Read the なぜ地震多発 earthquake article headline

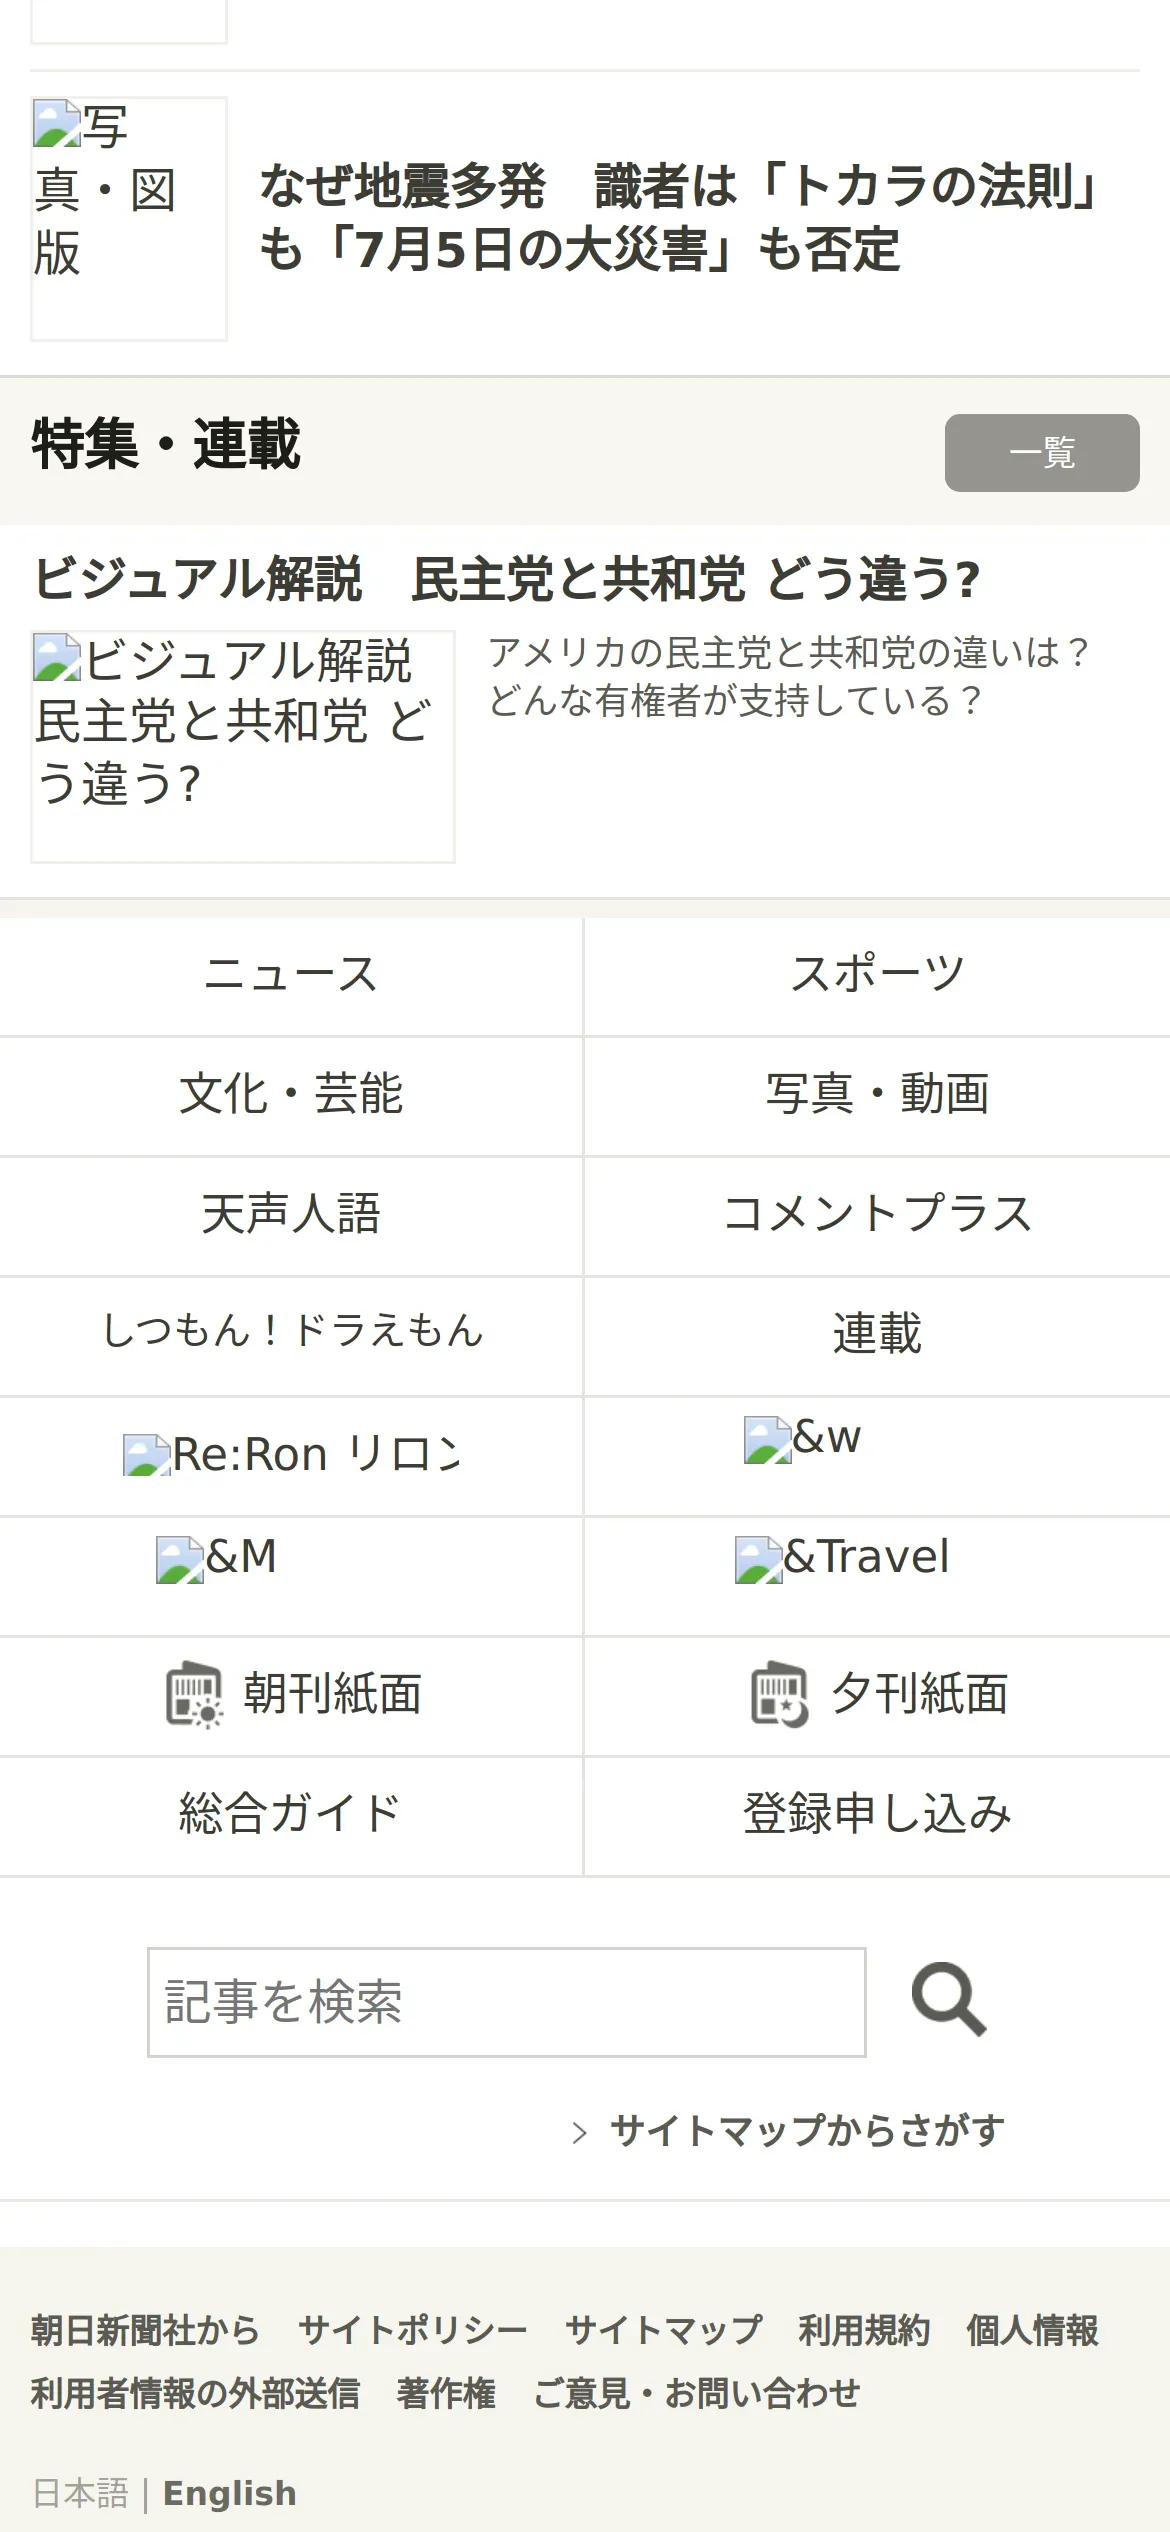click(680, 218)
